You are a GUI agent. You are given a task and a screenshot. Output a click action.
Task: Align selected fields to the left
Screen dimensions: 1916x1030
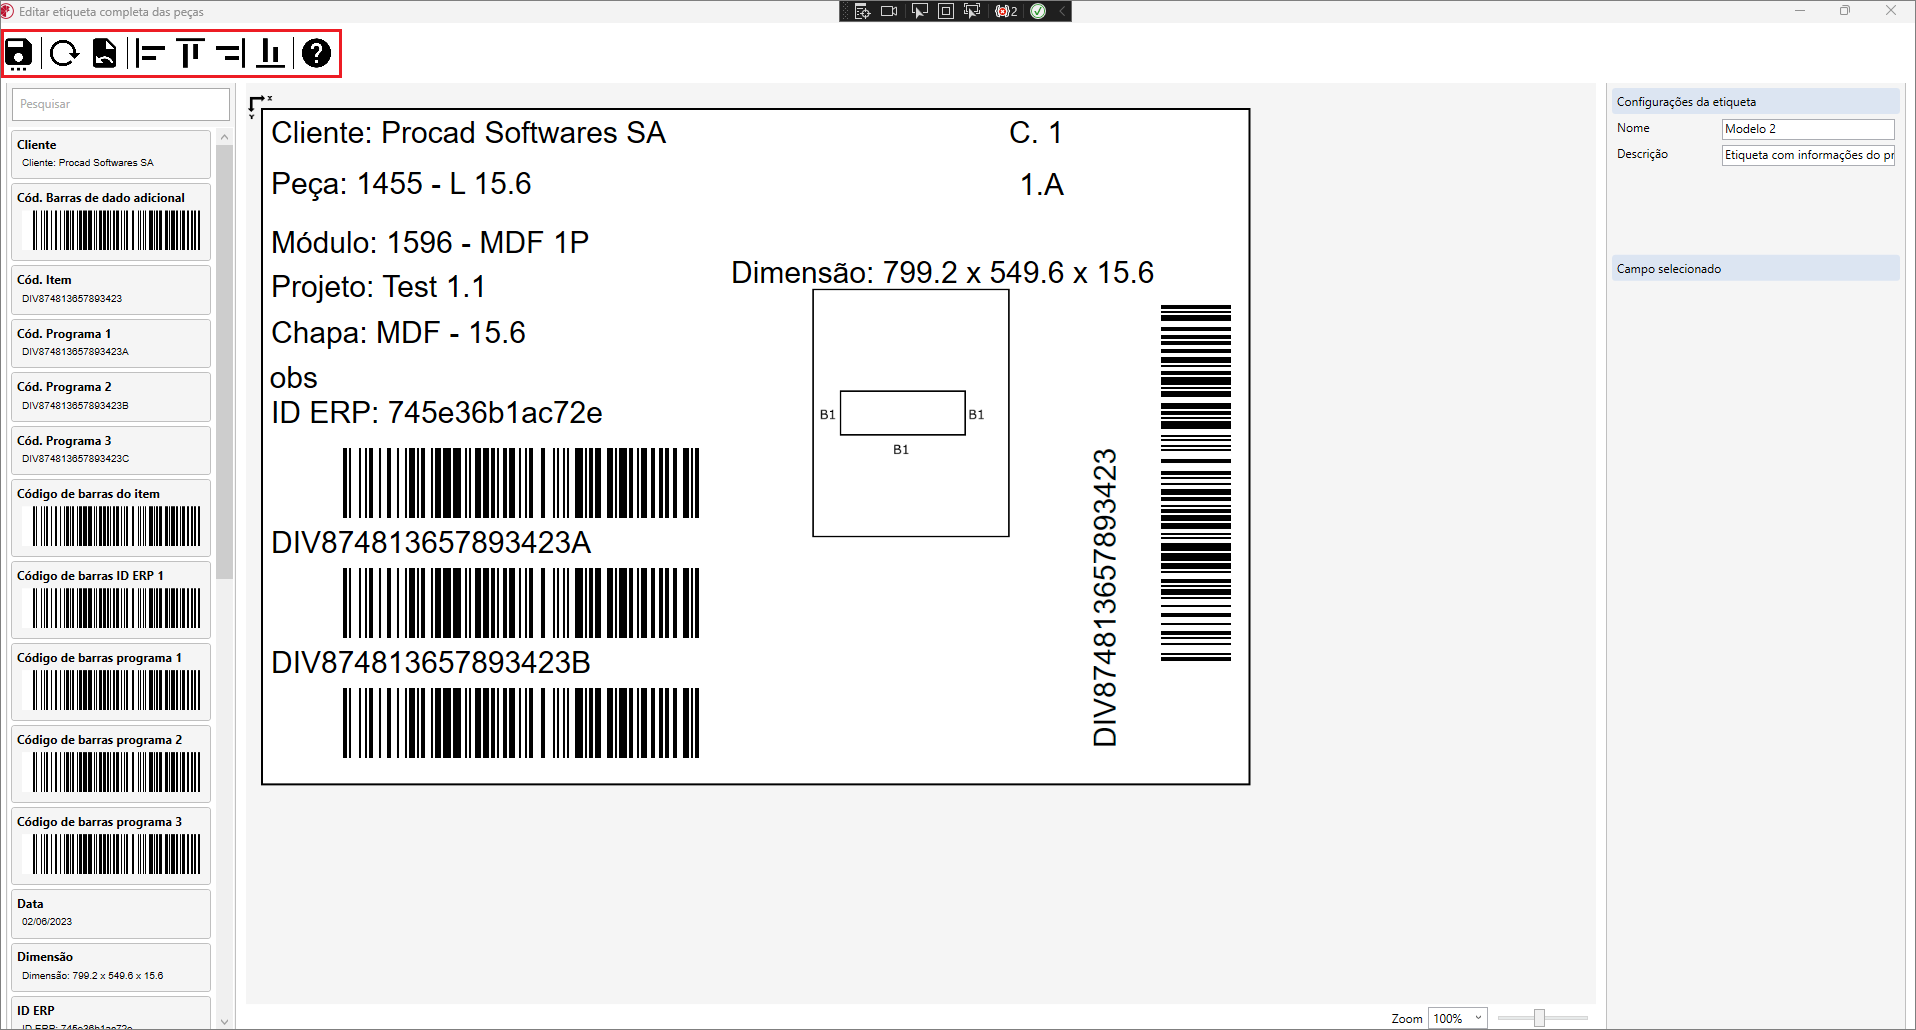pyautogui.click(x=150, y=53)
